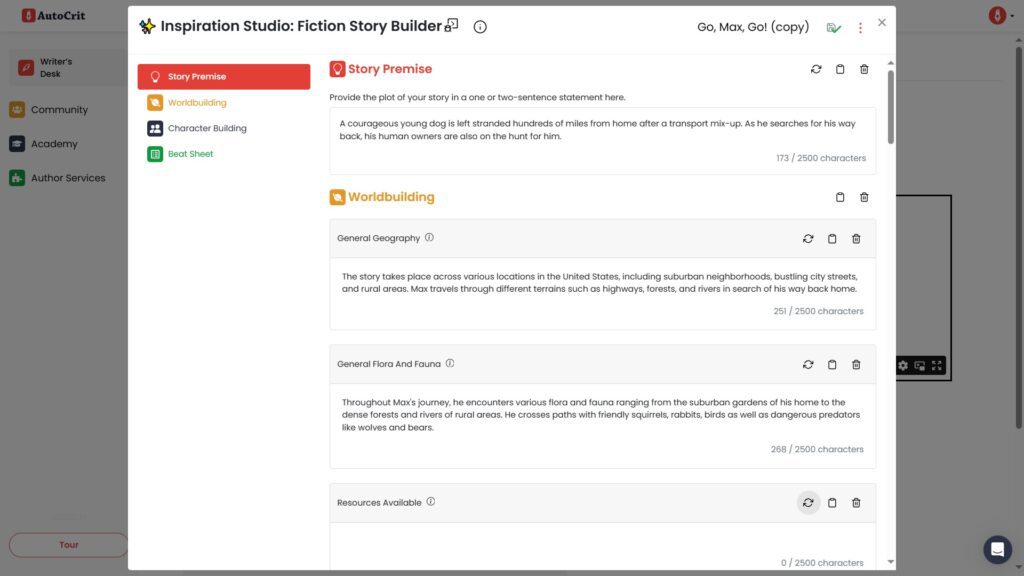Delete the Story Premise section
Screen dimensions: 1024x576
pyautogui.click(x=864, y=69)
